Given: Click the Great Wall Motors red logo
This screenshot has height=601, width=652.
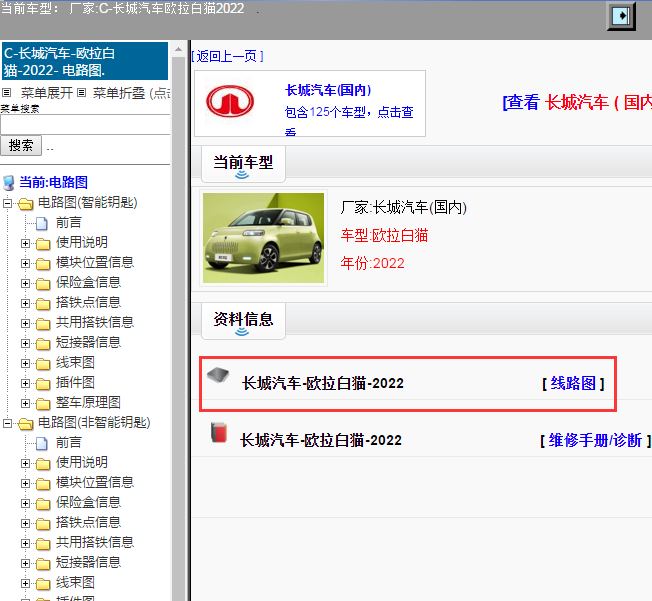Looking at the screenshot, I should pos(230,101).
